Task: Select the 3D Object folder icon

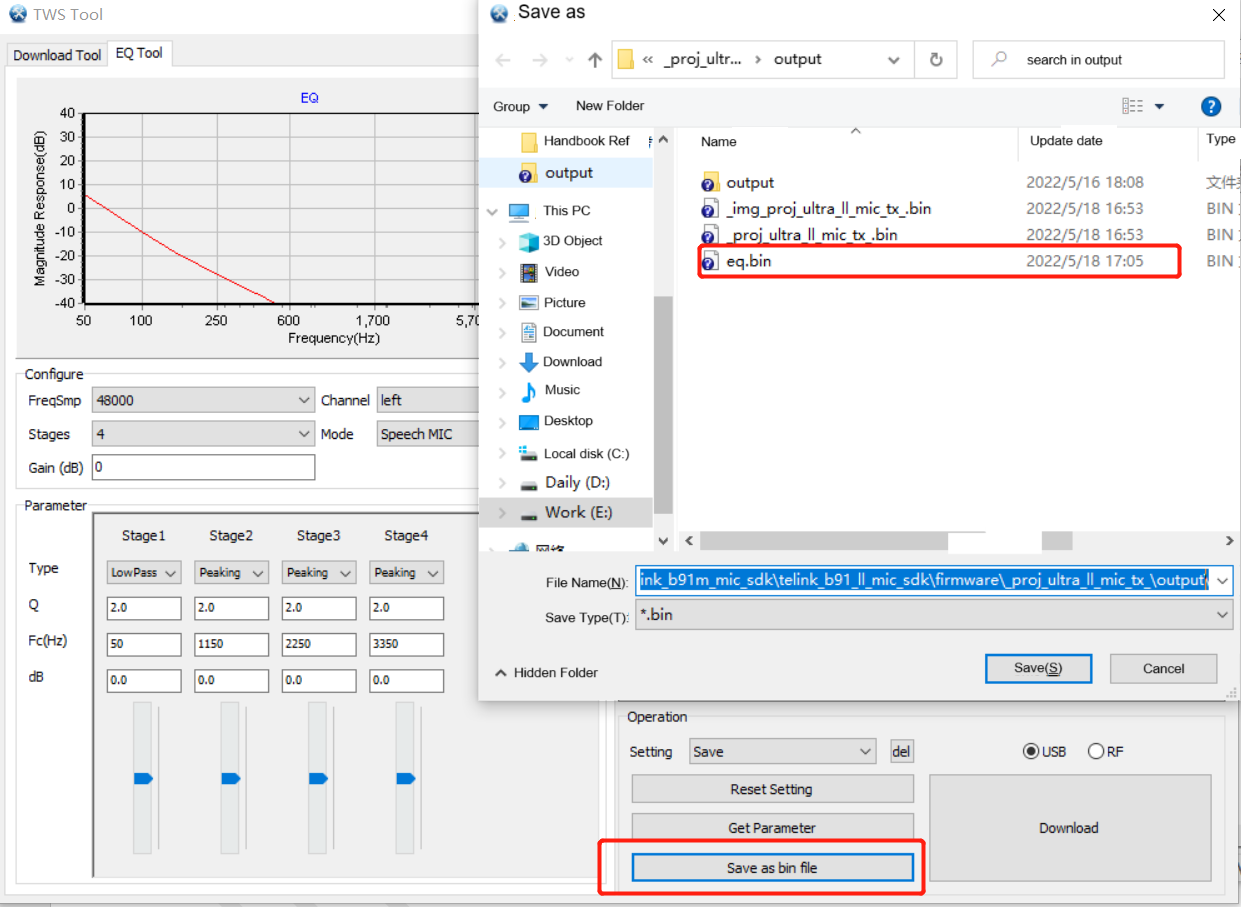Action: pyautogui.click(x=529, y=241)
